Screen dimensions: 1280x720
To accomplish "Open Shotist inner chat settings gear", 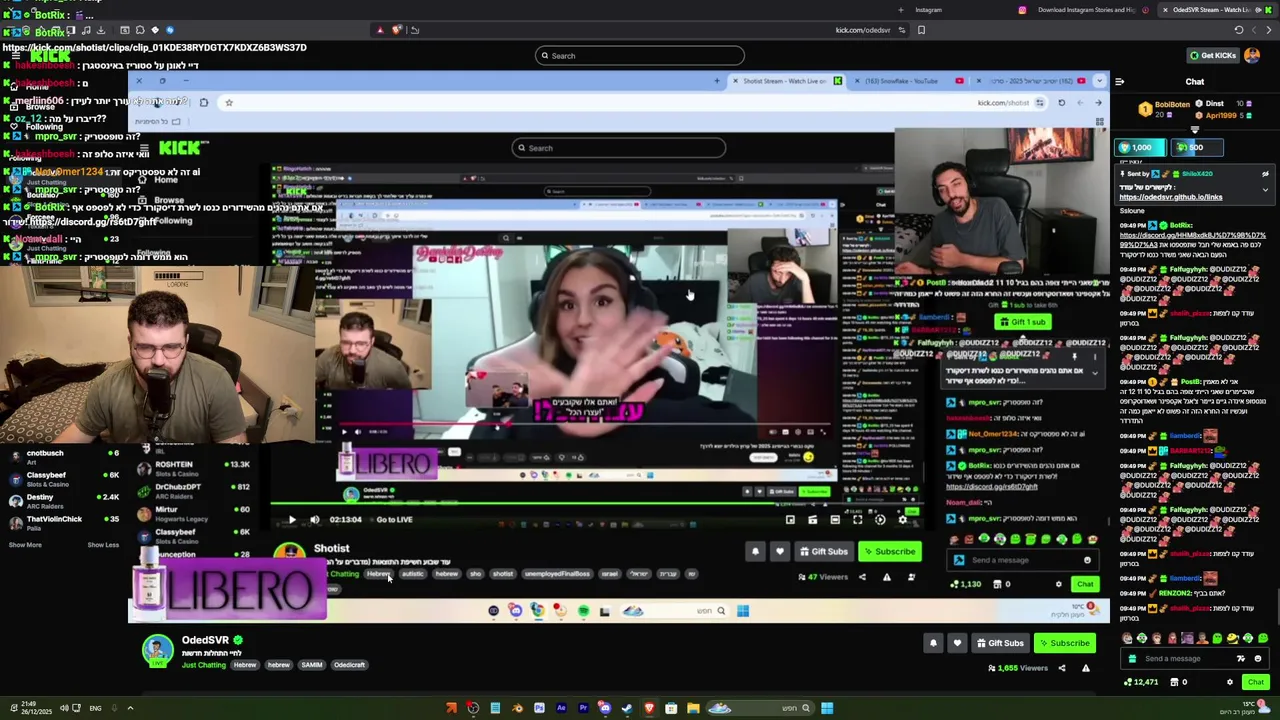I will pyautogui.click(x=1059, y=584).
